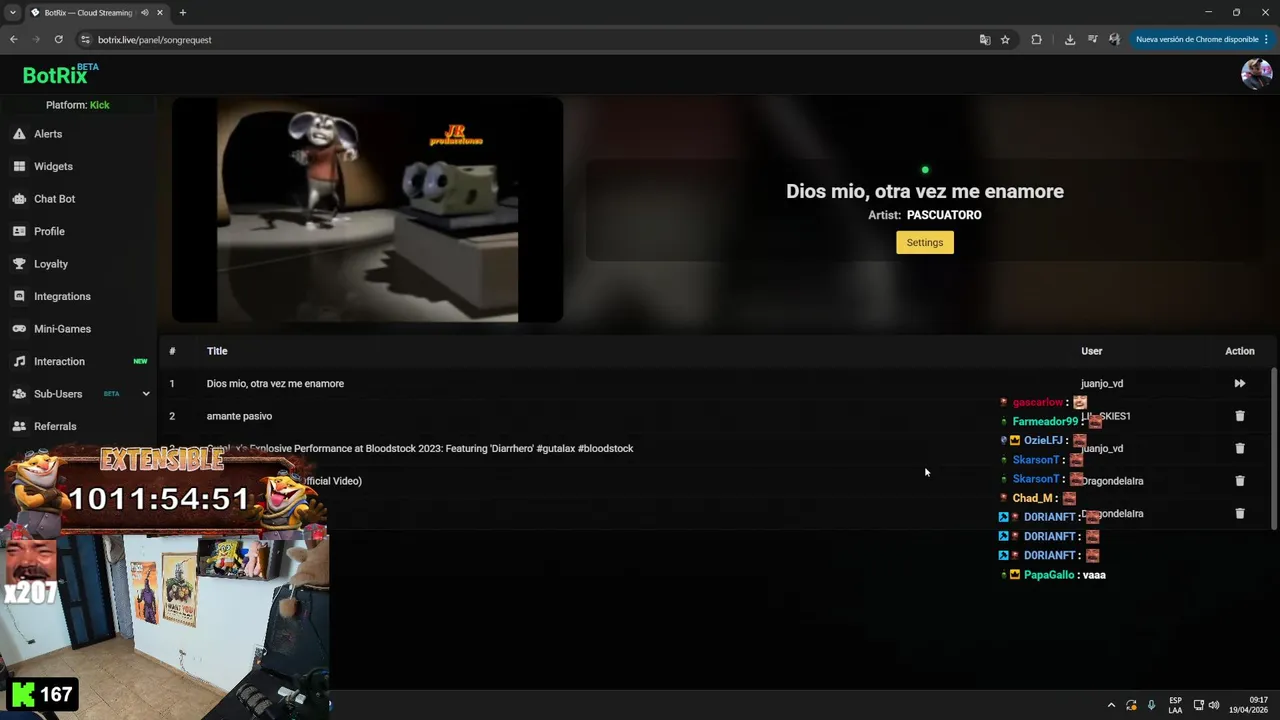Open the Mini-Games section
The image size is (1280, 720).
[x=62, y=329]
